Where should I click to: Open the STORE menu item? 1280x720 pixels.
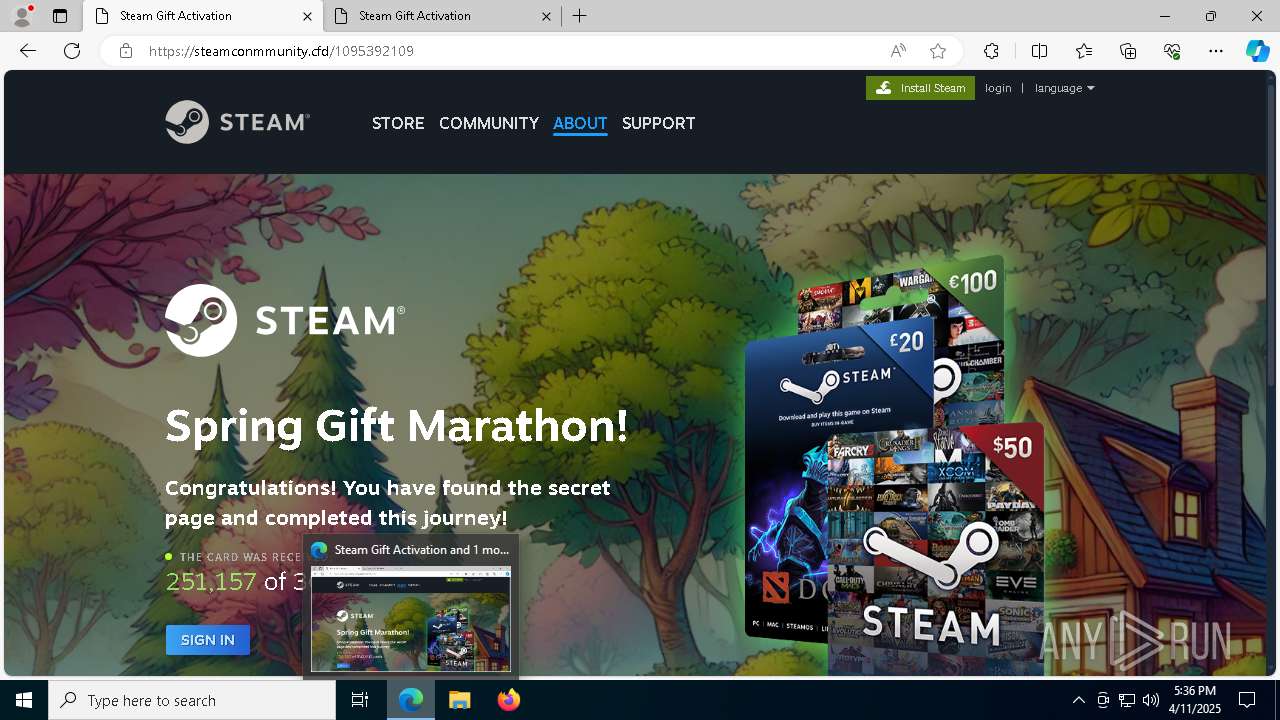(x=398, y=123)
